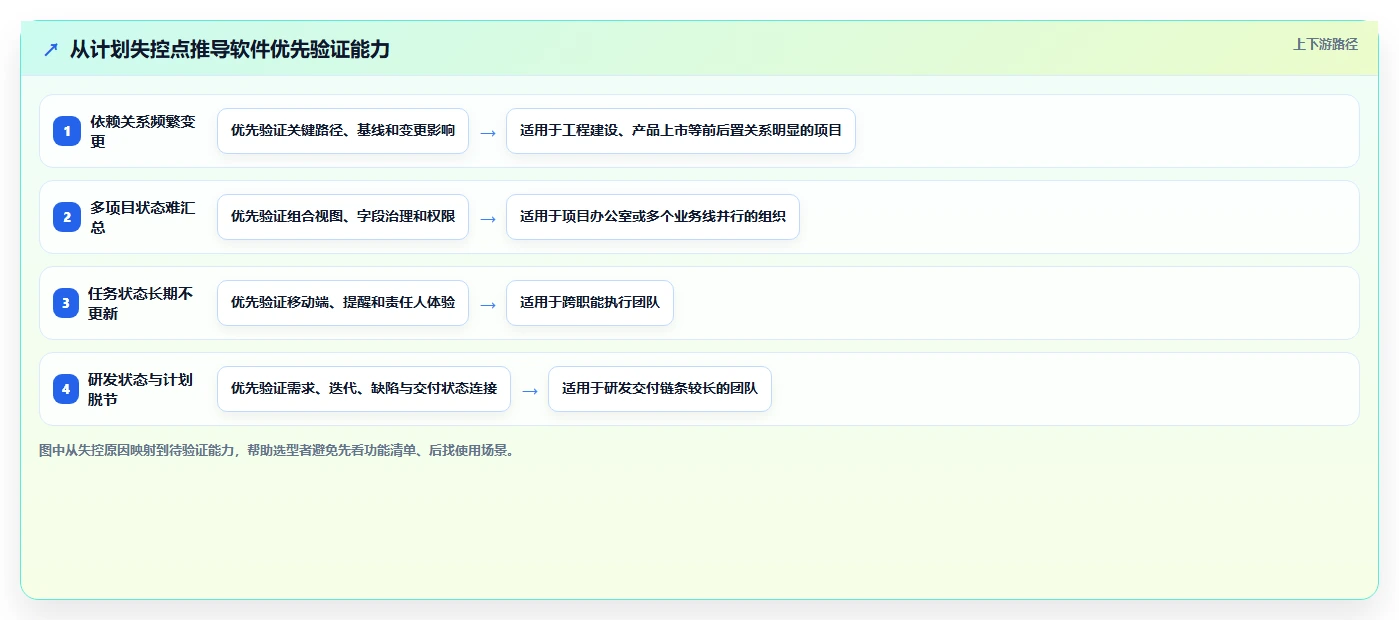This screenshot has width=1399, height=620.
Task: Click the number 1 badge
Action: pyautogui.click(x=67, y=131)
